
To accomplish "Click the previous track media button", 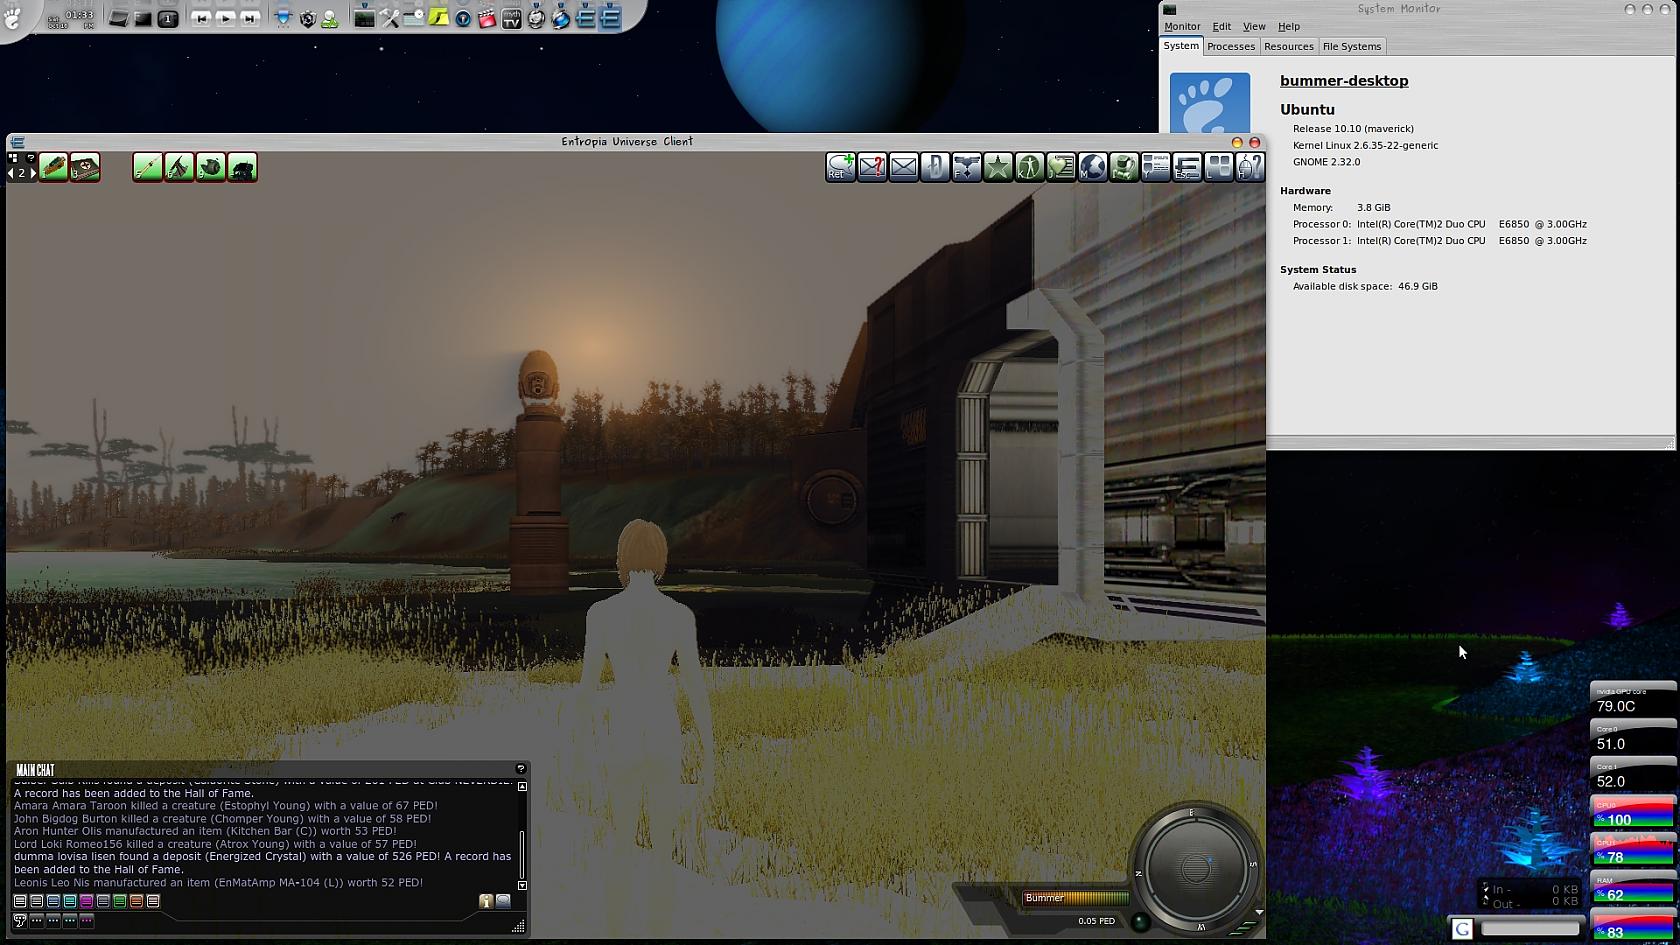I will [201, 18].
